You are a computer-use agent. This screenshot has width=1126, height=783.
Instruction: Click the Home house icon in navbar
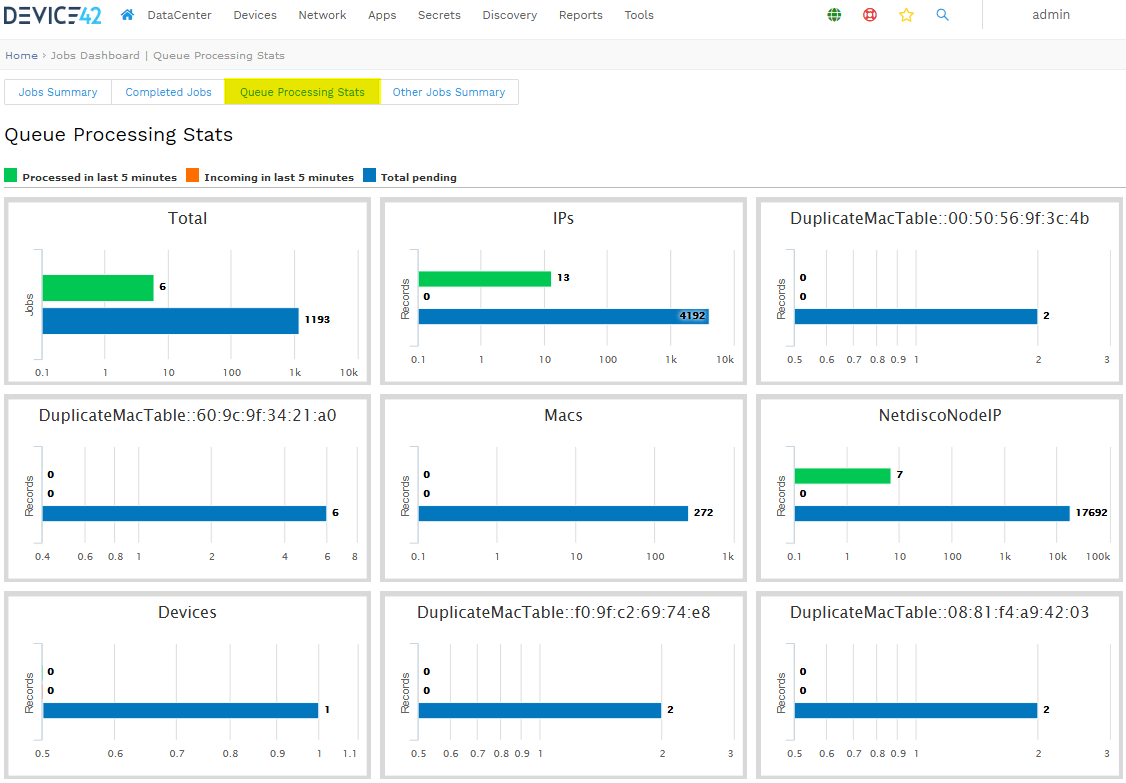(x=127, y=15)
